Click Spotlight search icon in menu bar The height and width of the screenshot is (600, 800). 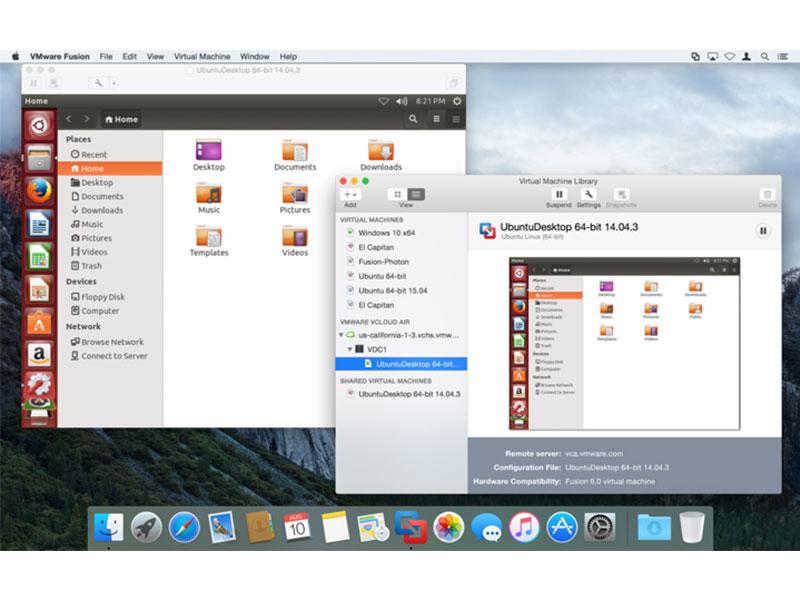click(x=765, y=57)
